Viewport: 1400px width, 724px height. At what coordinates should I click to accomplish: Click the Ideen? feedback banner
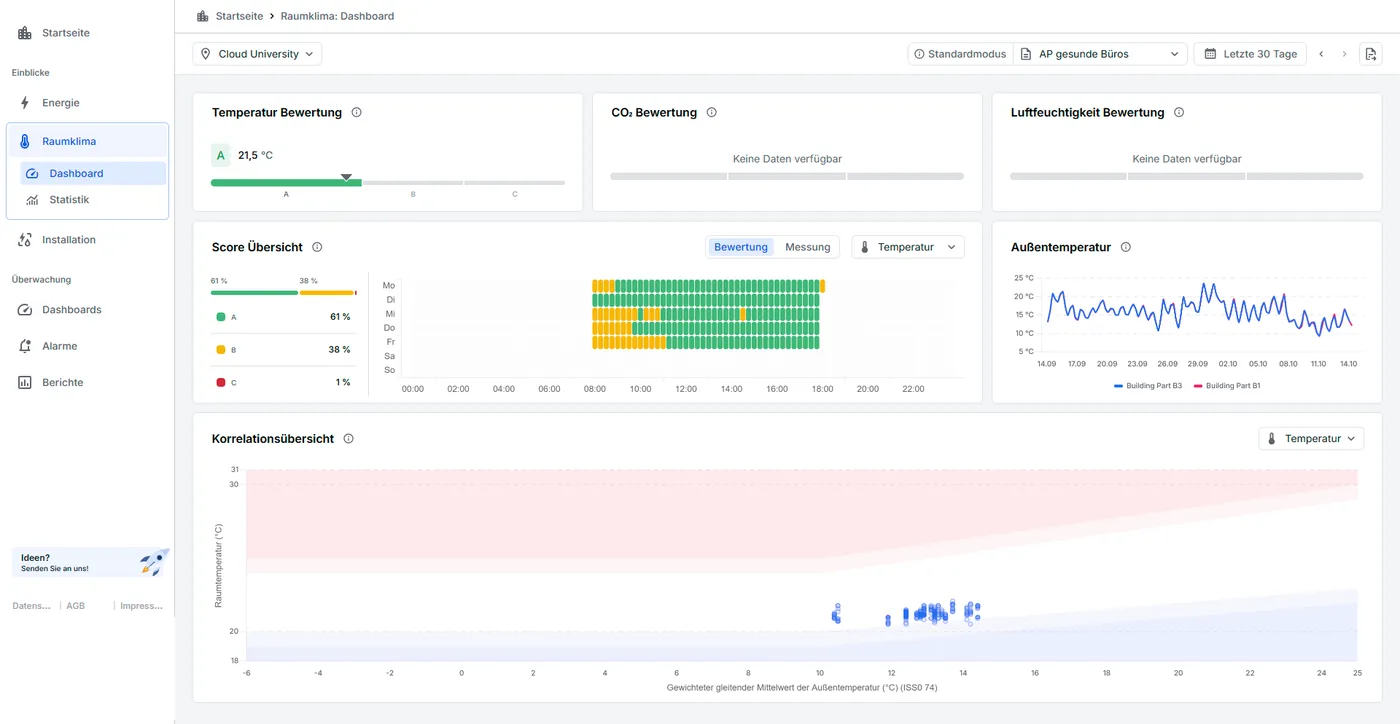[x=90, y=563]
